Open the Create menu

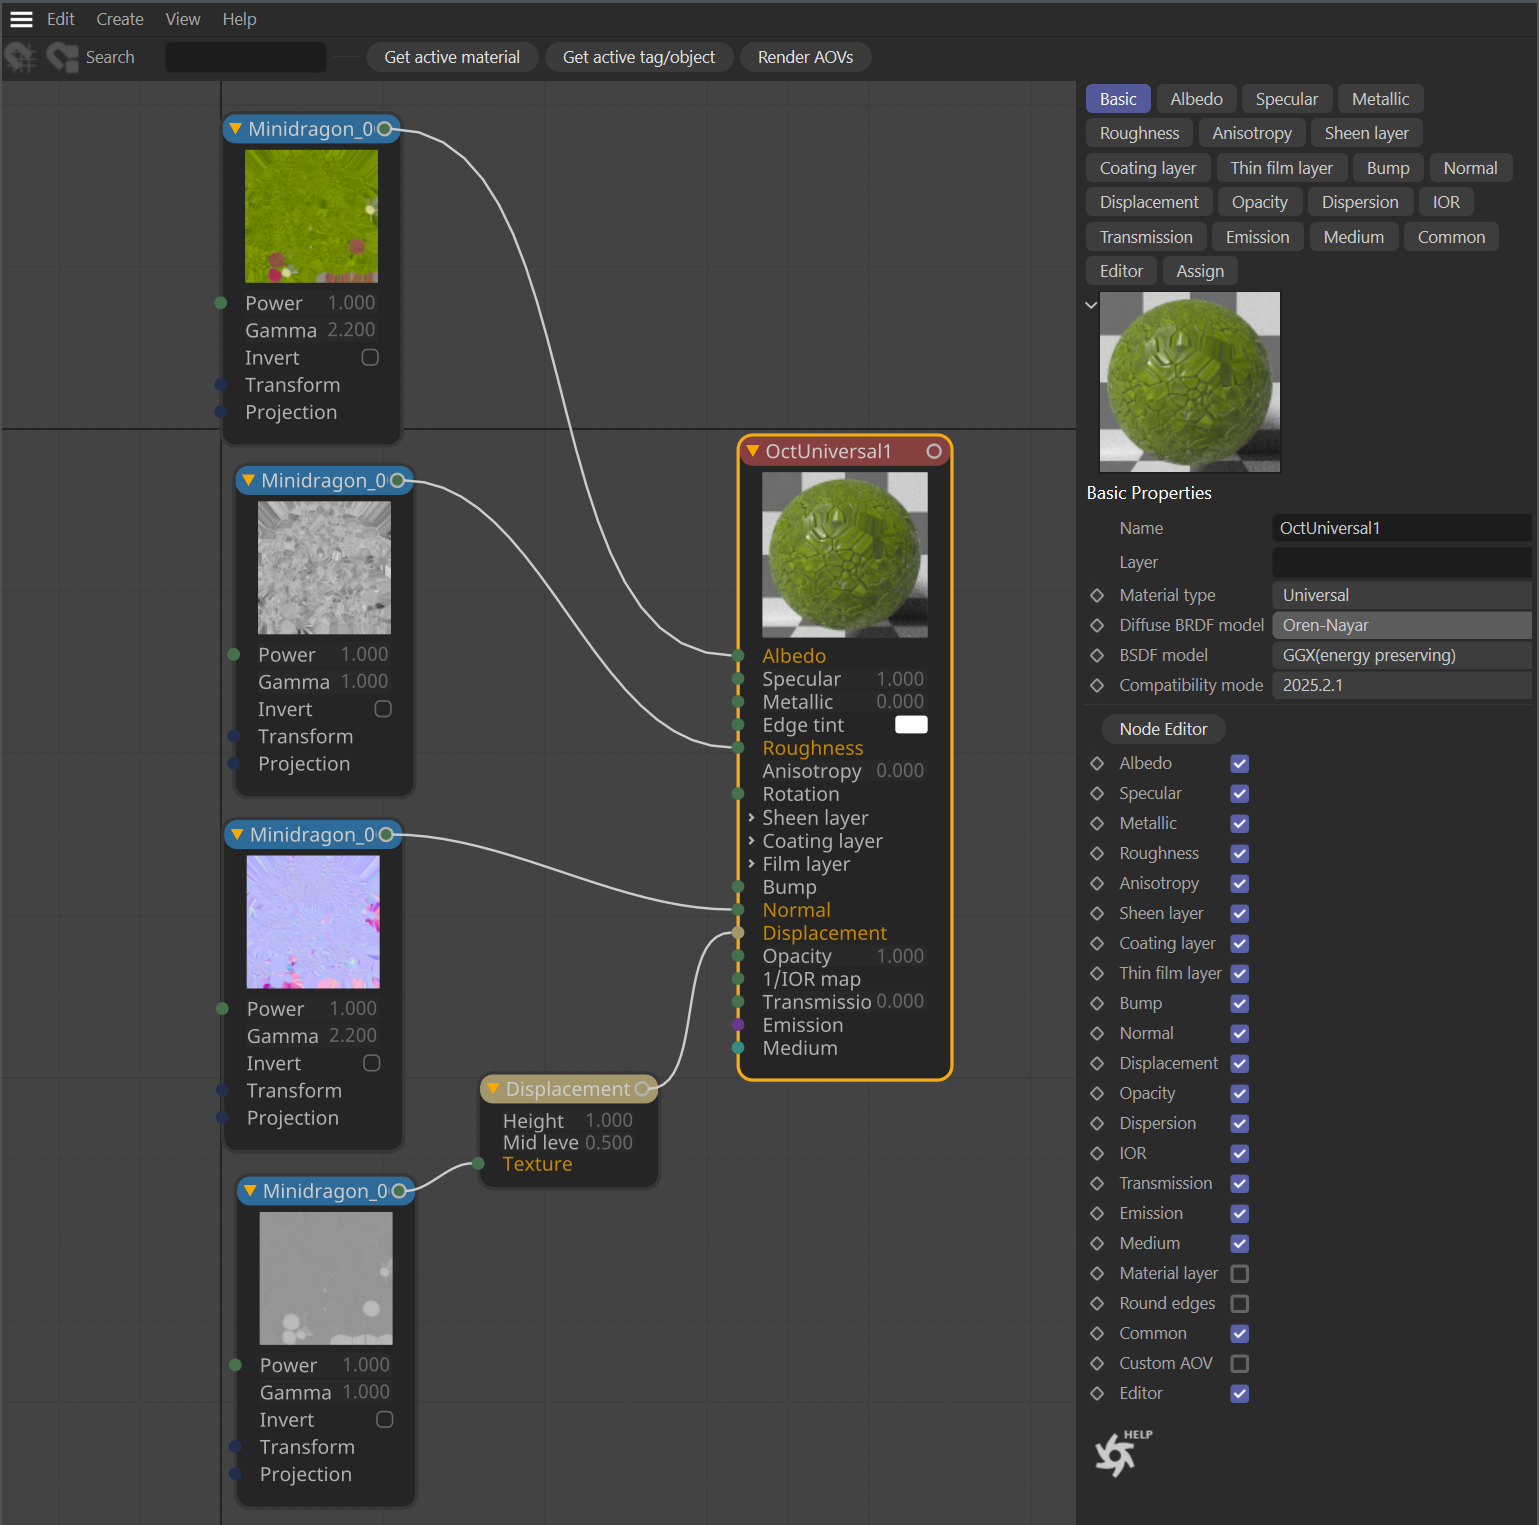[119, 19]
